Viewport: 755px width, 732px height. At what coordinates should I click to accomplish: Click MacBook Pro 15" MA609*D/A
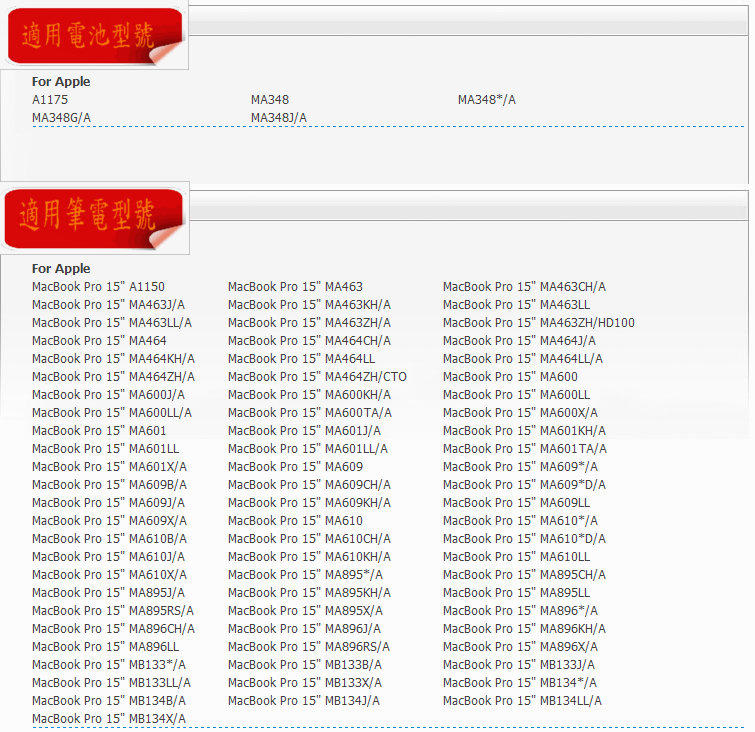coord(524,484)
